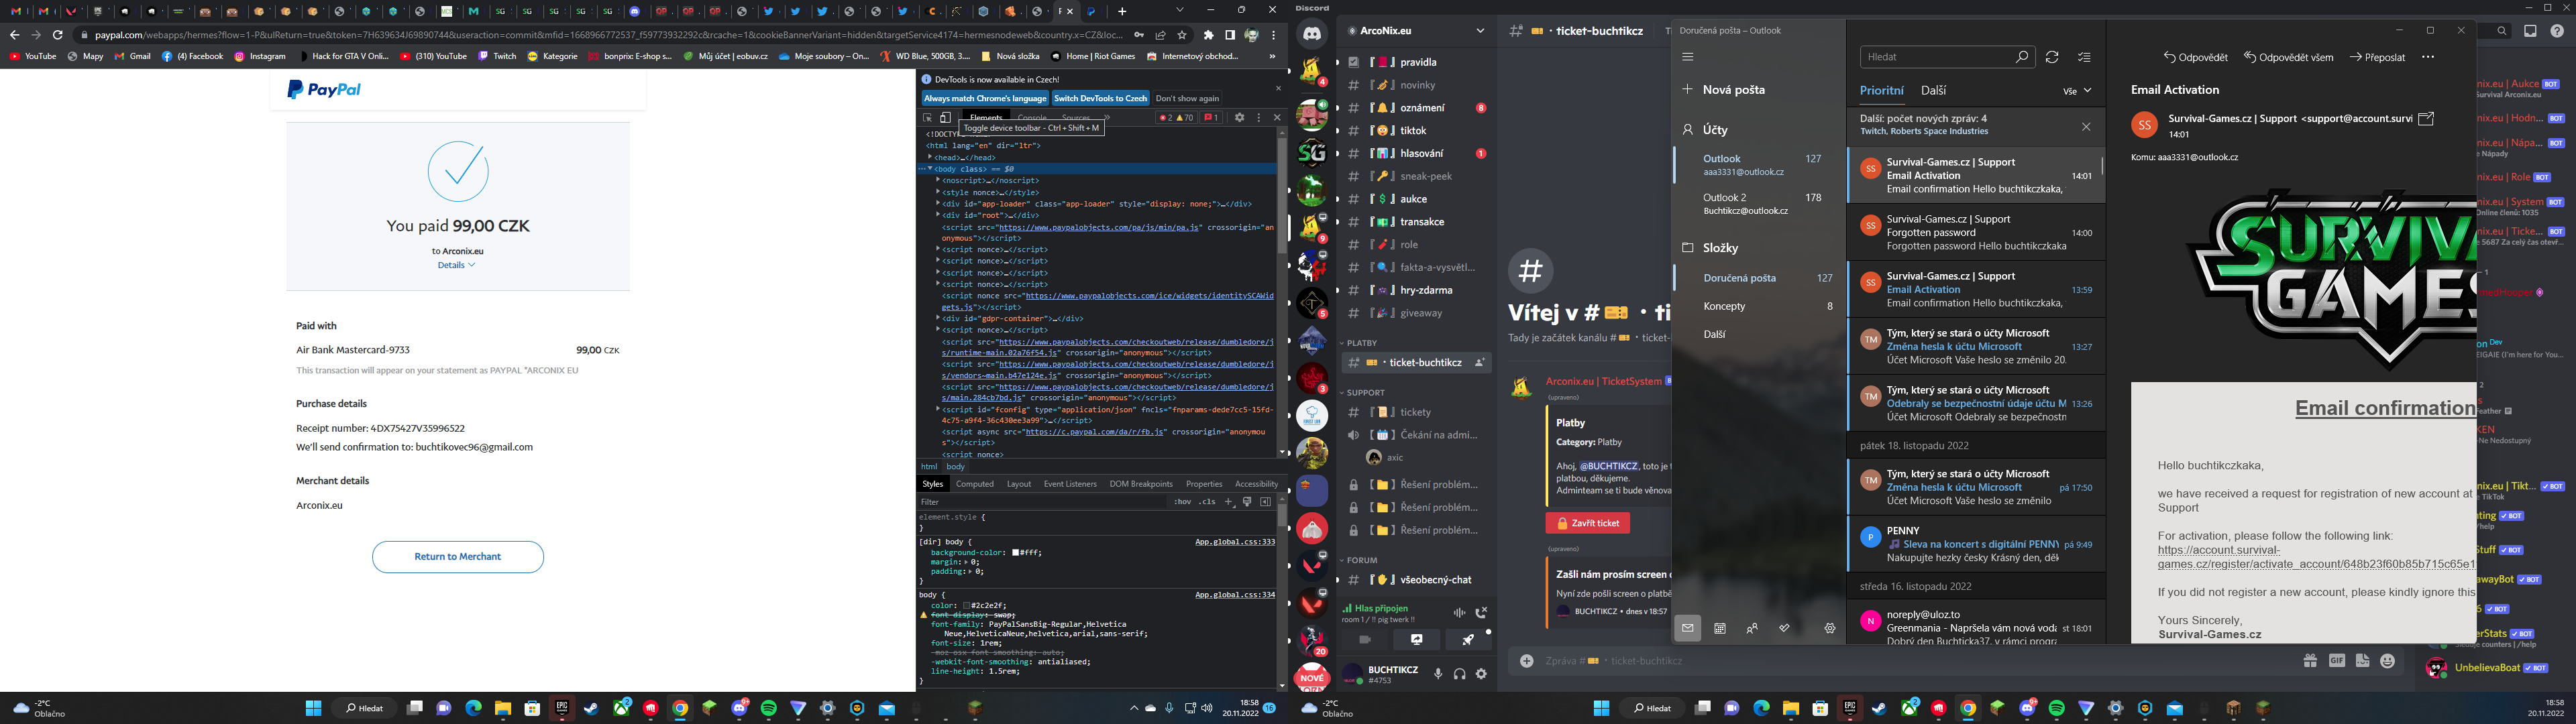Open Spotify from the left Windows taskbar
Image resolution: width=2576 pixels, height=724 pixels.
coord(769,708)
